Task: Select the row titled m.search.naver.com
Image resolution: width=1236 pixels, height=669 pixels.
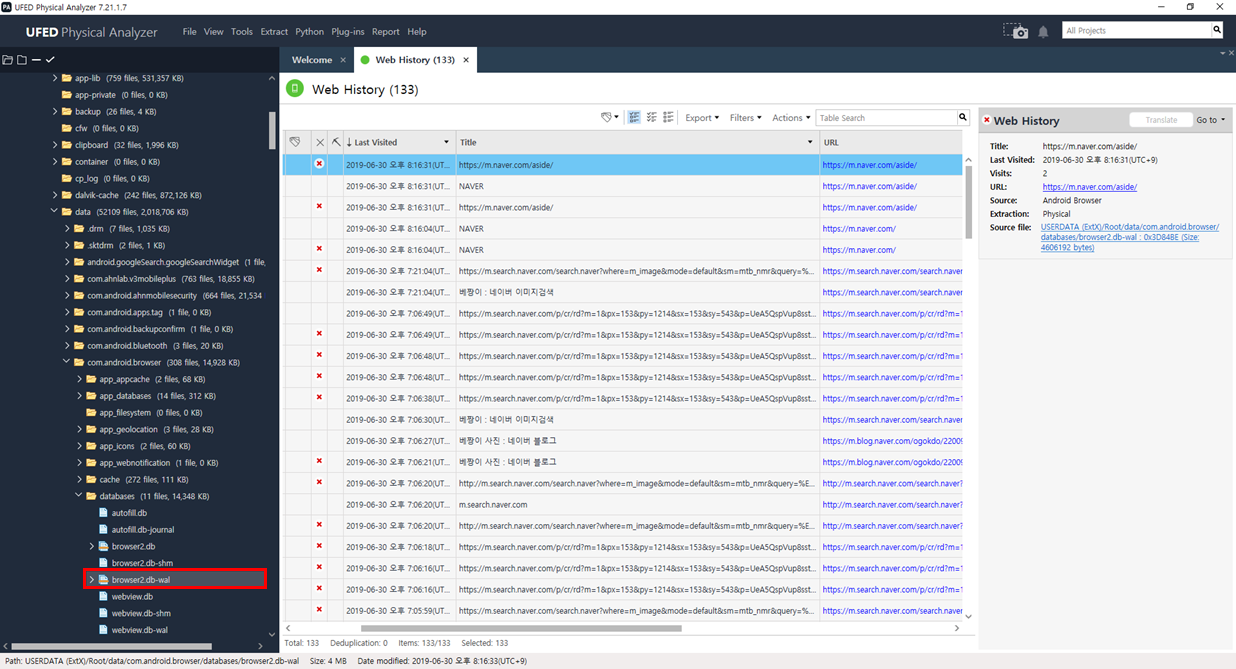Action: tap(622, 504)
